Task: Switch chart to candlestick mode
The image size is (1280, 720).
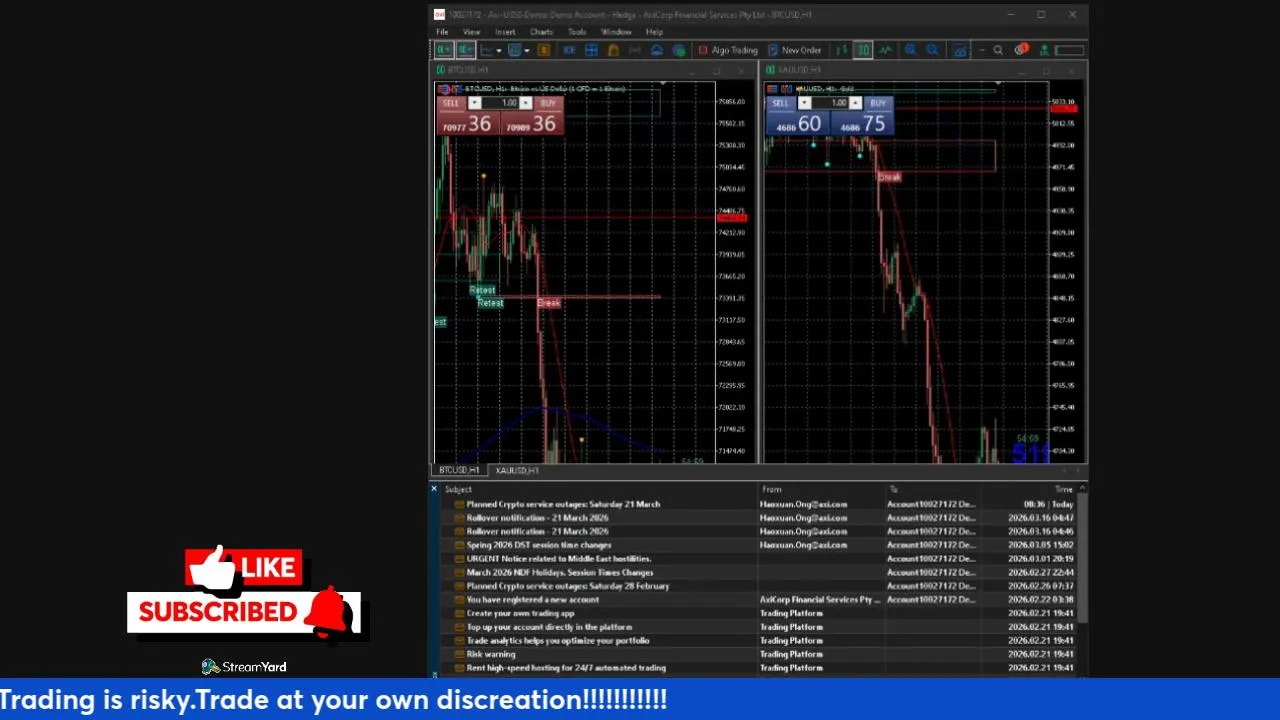Action: coord(863,50)
